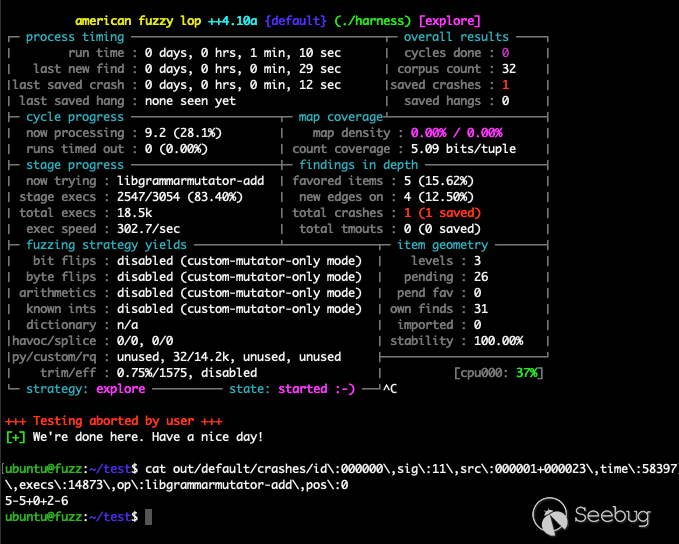Click the american fuzzy lop title text
Screen dimensions: 679x544
154,20
